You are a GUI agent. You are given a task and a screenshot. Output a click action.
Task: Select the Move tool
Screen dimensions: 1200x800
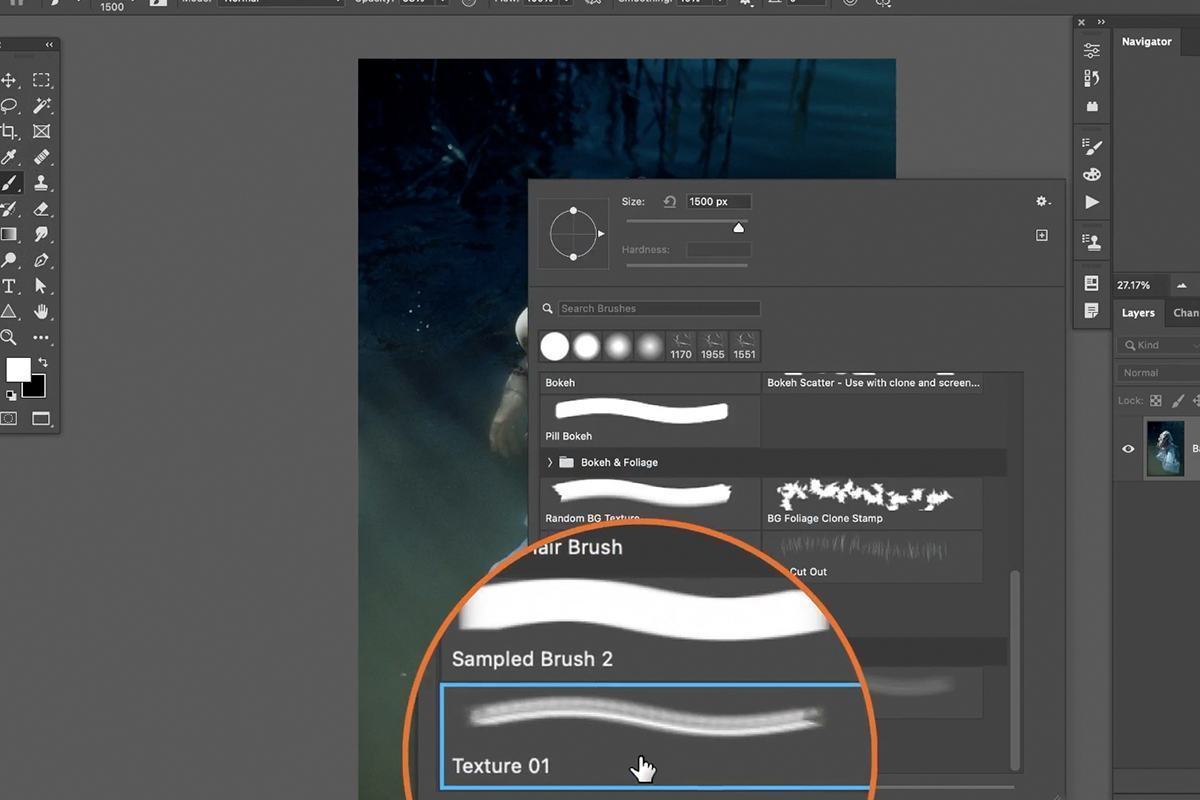pos(9,80)
